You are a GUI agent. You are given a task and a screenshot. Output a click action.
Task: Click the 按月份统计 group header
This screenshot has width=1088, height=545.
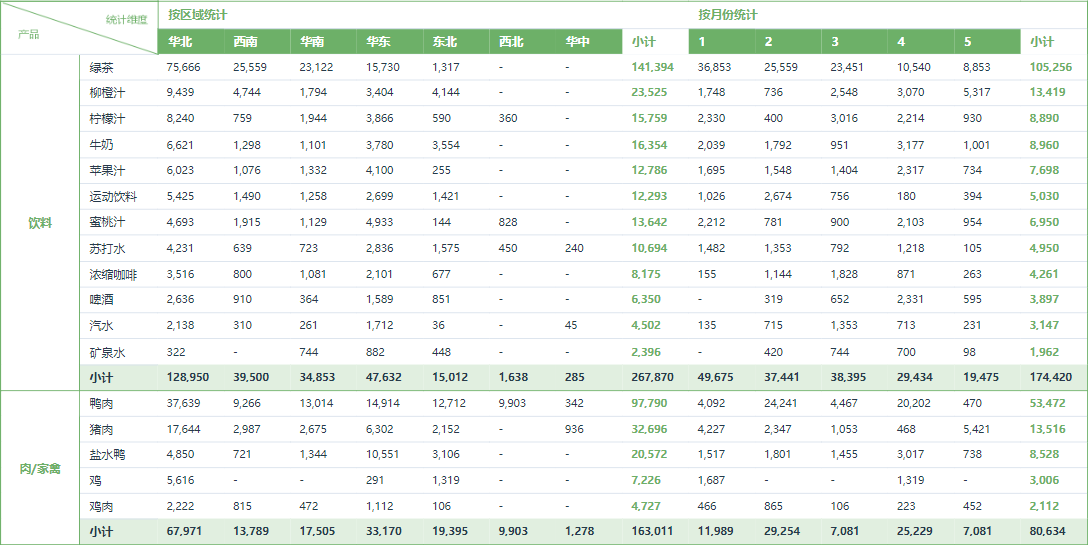[728, 15]
